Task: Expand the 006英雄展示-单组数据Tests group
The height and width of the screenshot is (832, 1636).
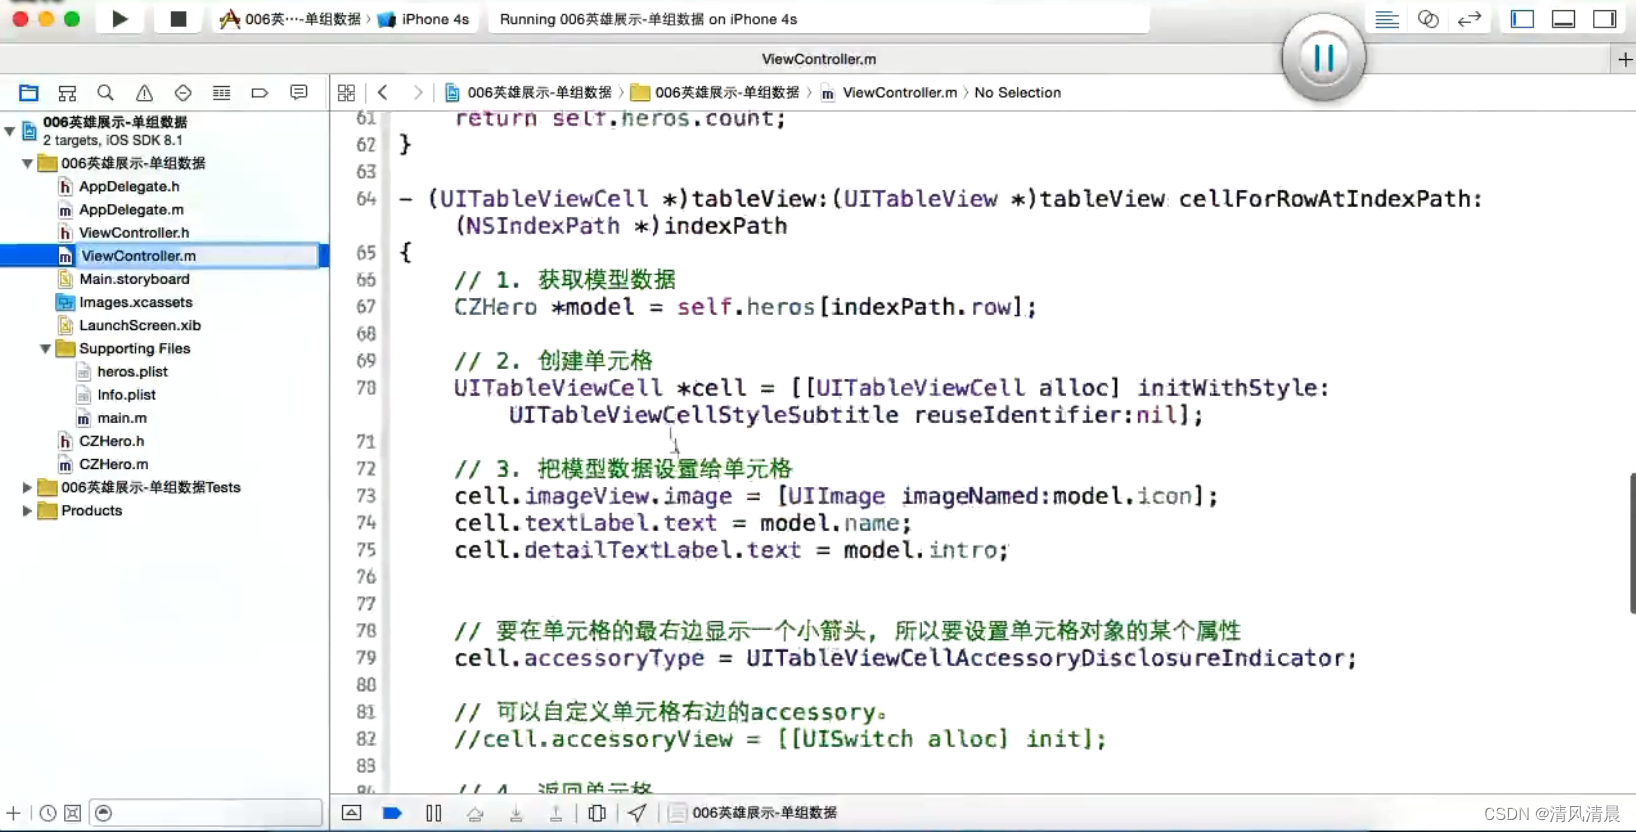Action: point(27,488)
